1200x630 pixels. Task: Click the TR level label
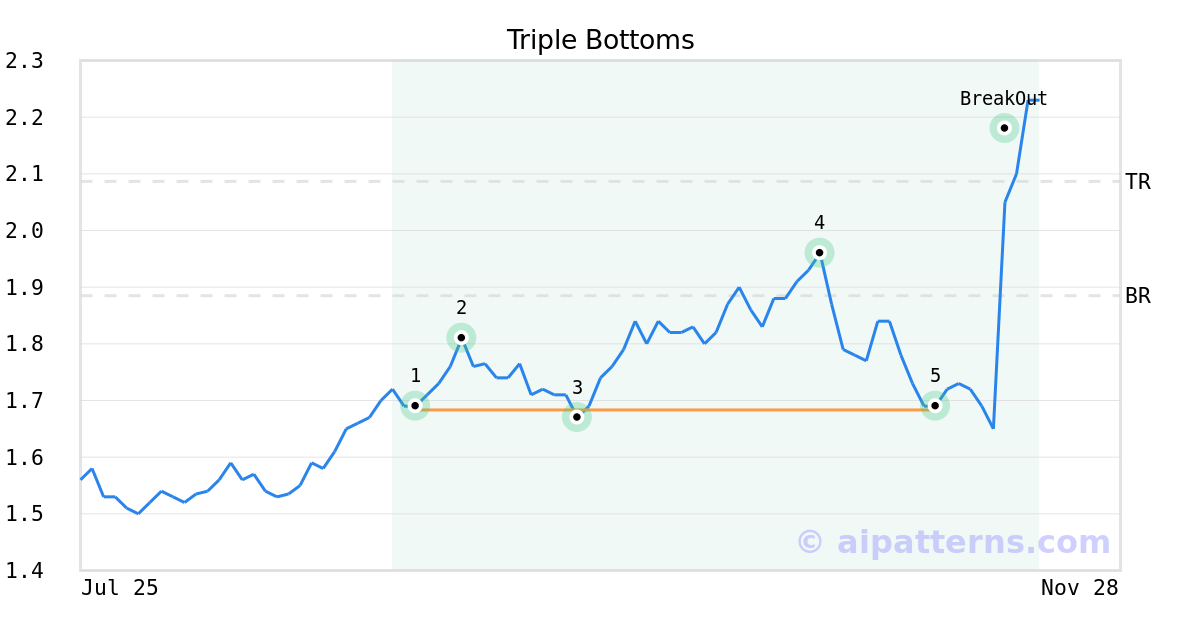click(1137, 182)
